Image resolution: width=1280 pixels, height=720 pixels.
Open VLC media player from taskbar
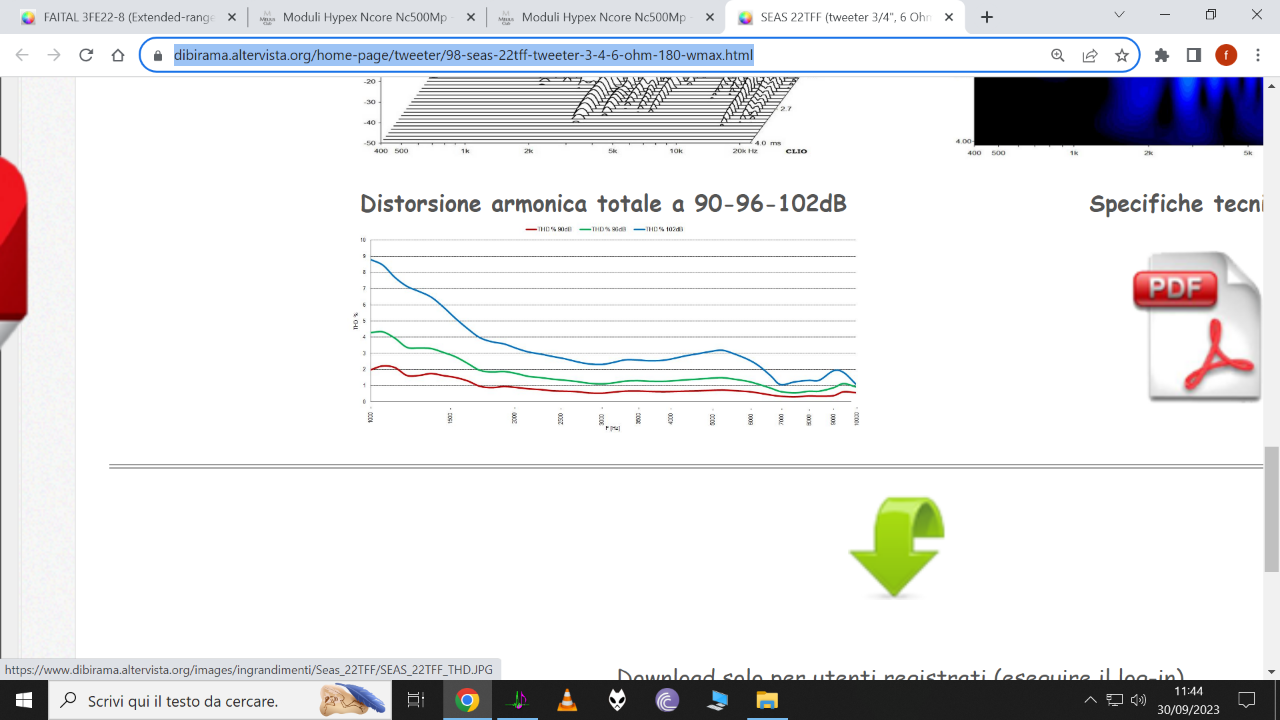click(x=567, y=700)
